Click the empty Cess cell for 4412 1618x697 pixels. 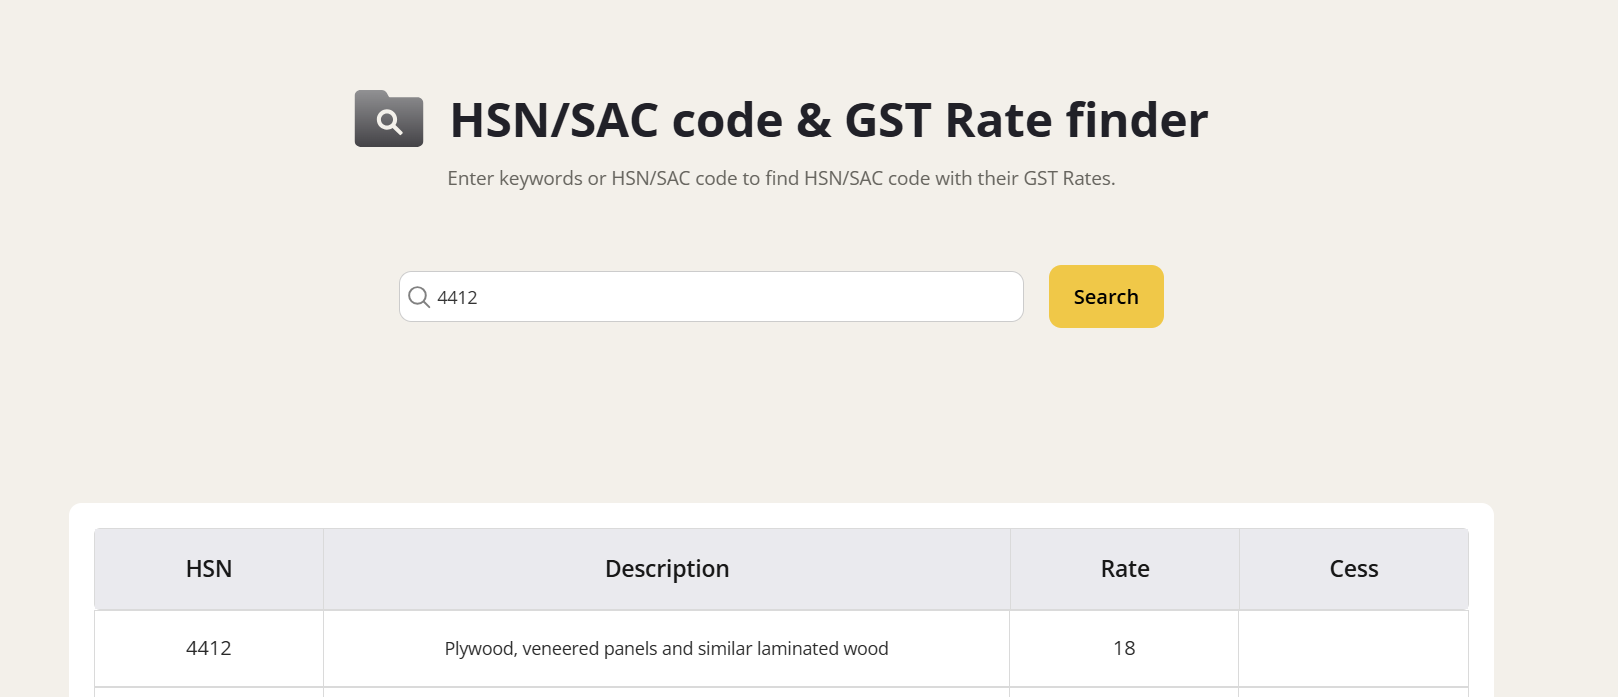(1353, 648)
